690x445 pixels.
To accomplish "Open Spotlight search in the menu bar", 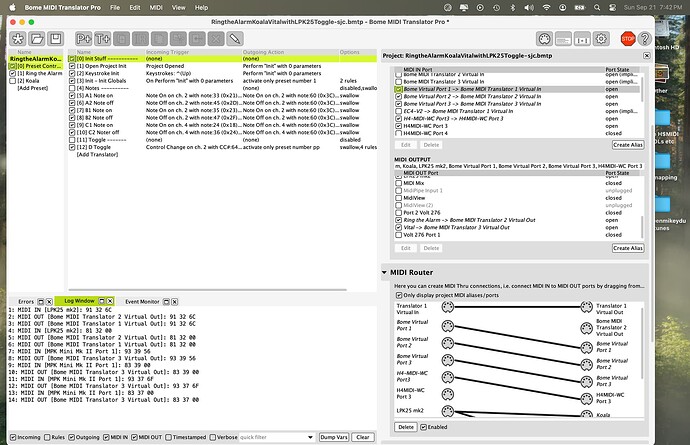I will pyautogui.click(x=597, y=7).
